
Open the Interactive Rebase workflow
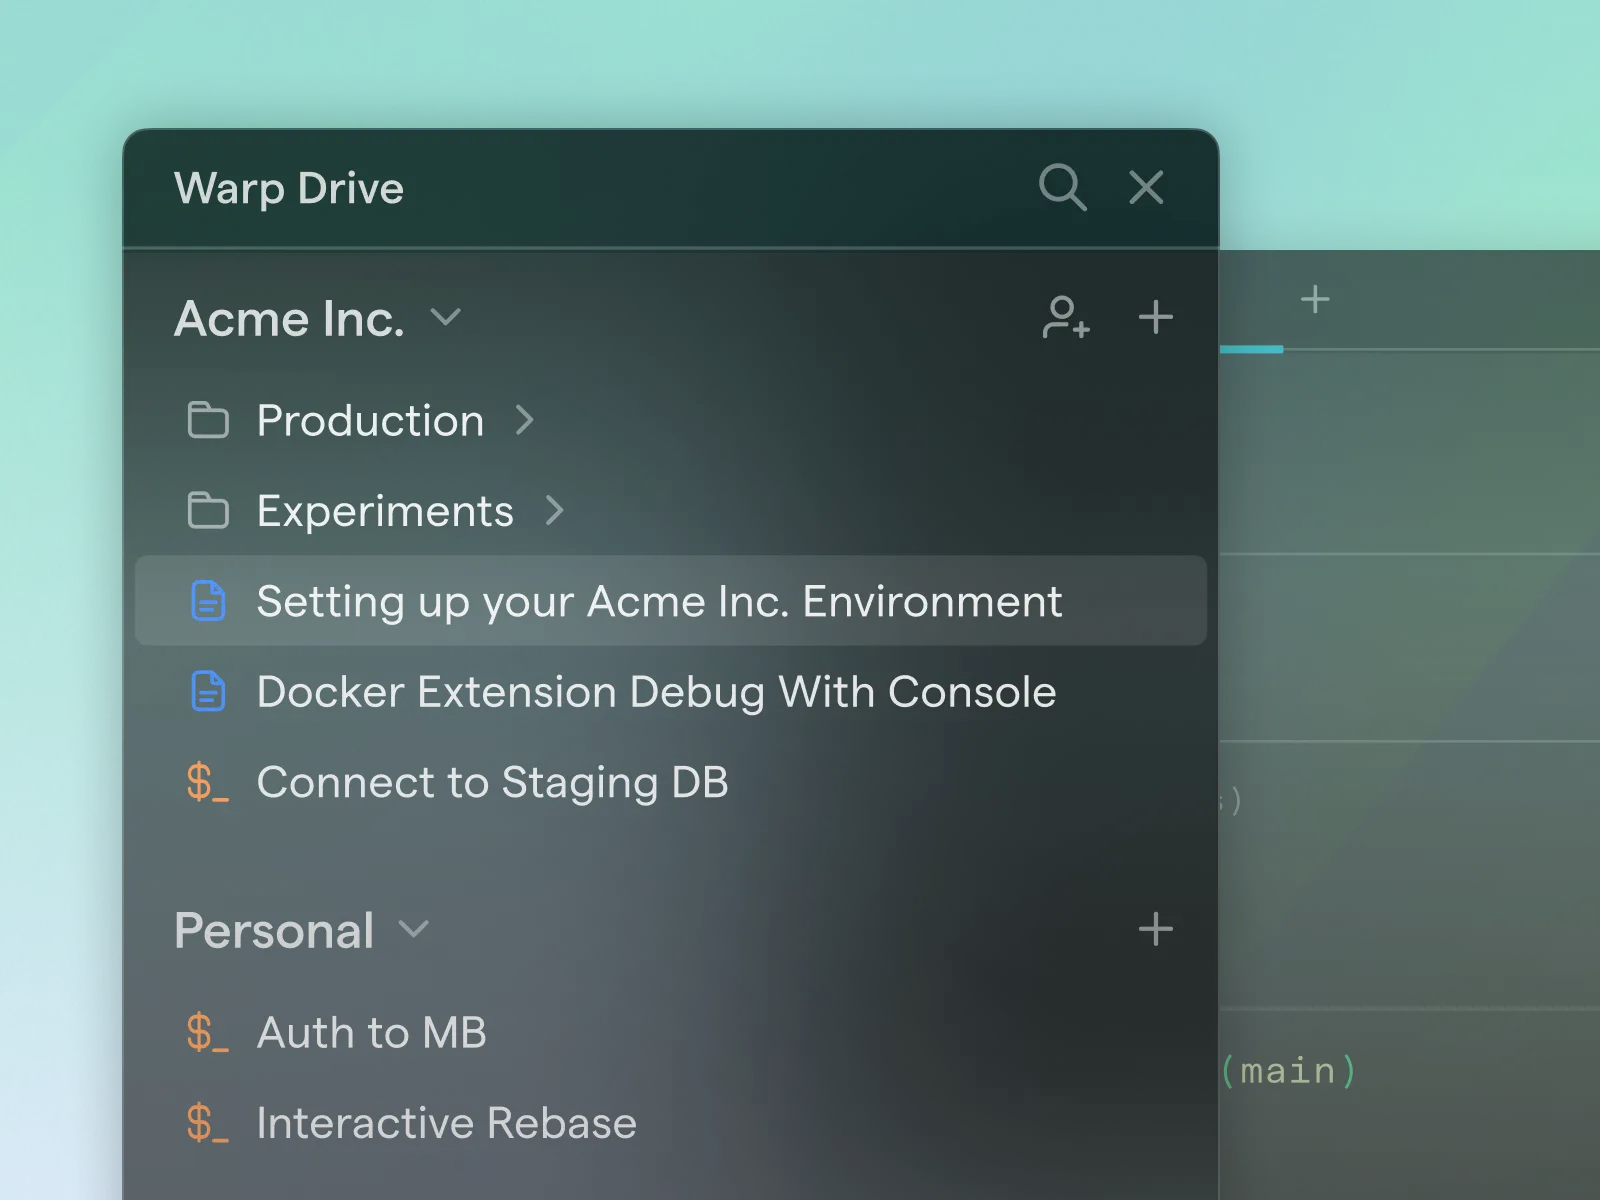pos(445,1122)
